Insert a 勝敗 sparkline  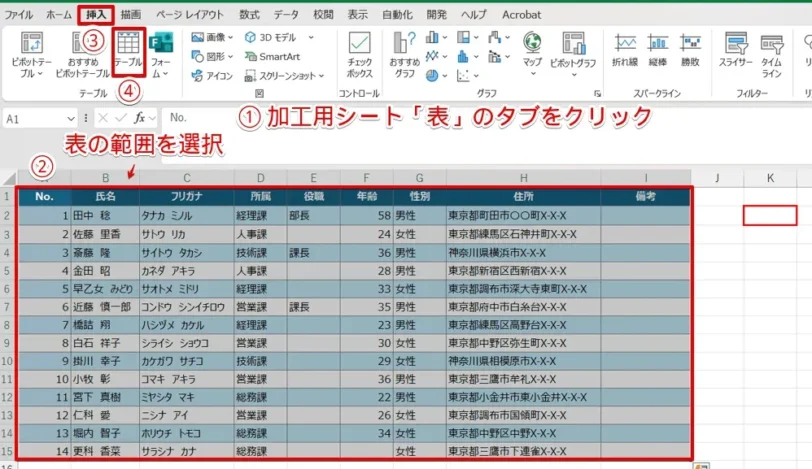coord(690,50)
